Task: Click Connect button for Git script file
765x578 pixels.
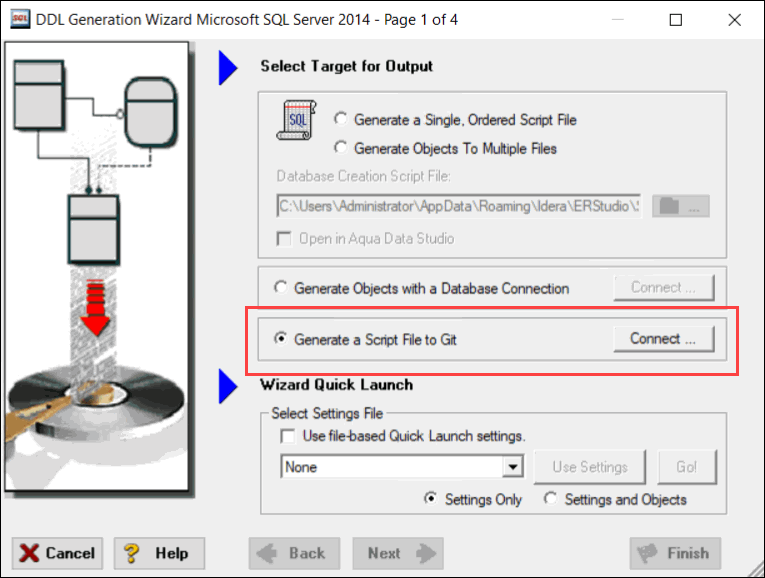Action: pos(664,339)
